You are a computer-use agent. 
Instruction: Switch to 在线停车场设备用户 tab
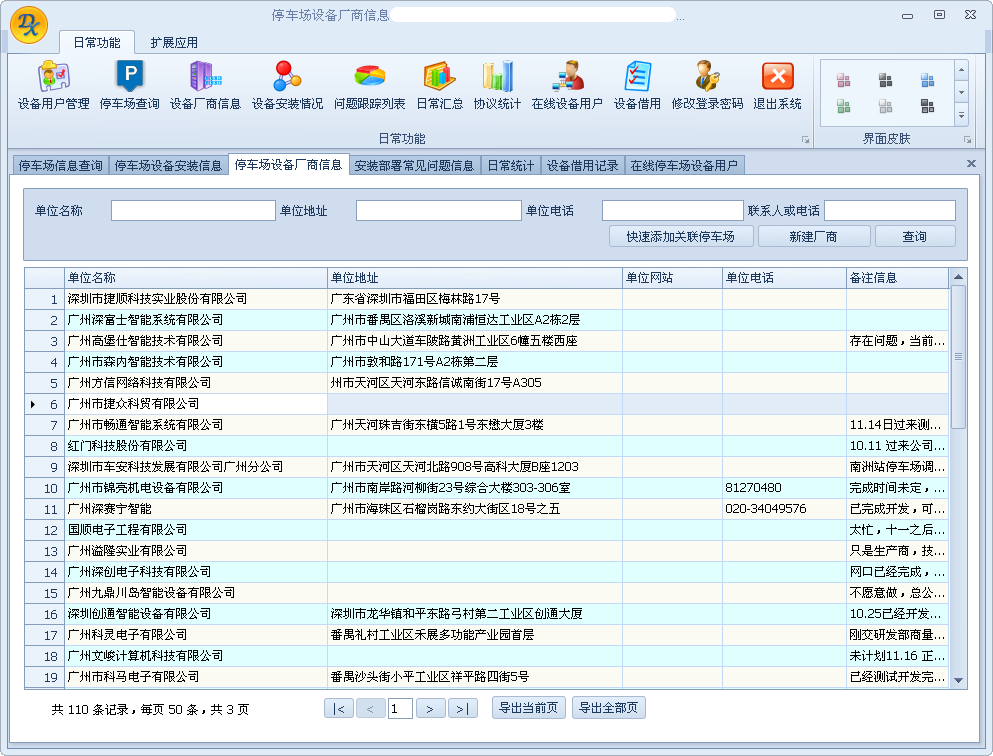point(684,165)
